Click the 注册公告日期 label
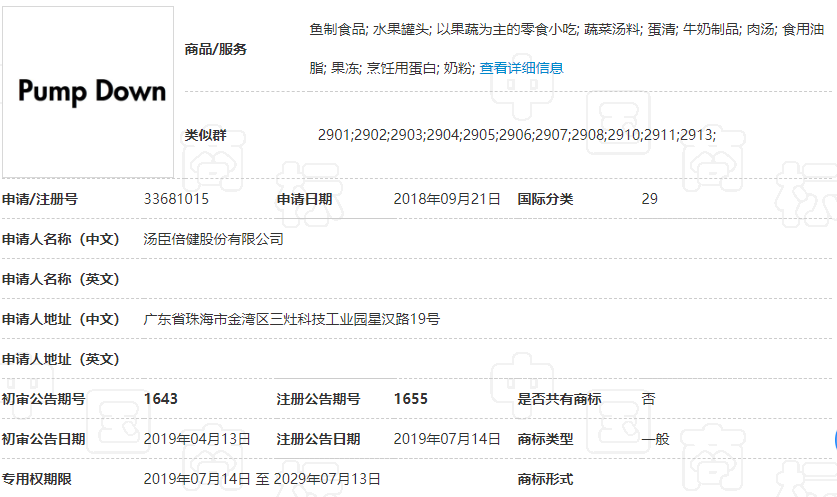 pos(318,439)
